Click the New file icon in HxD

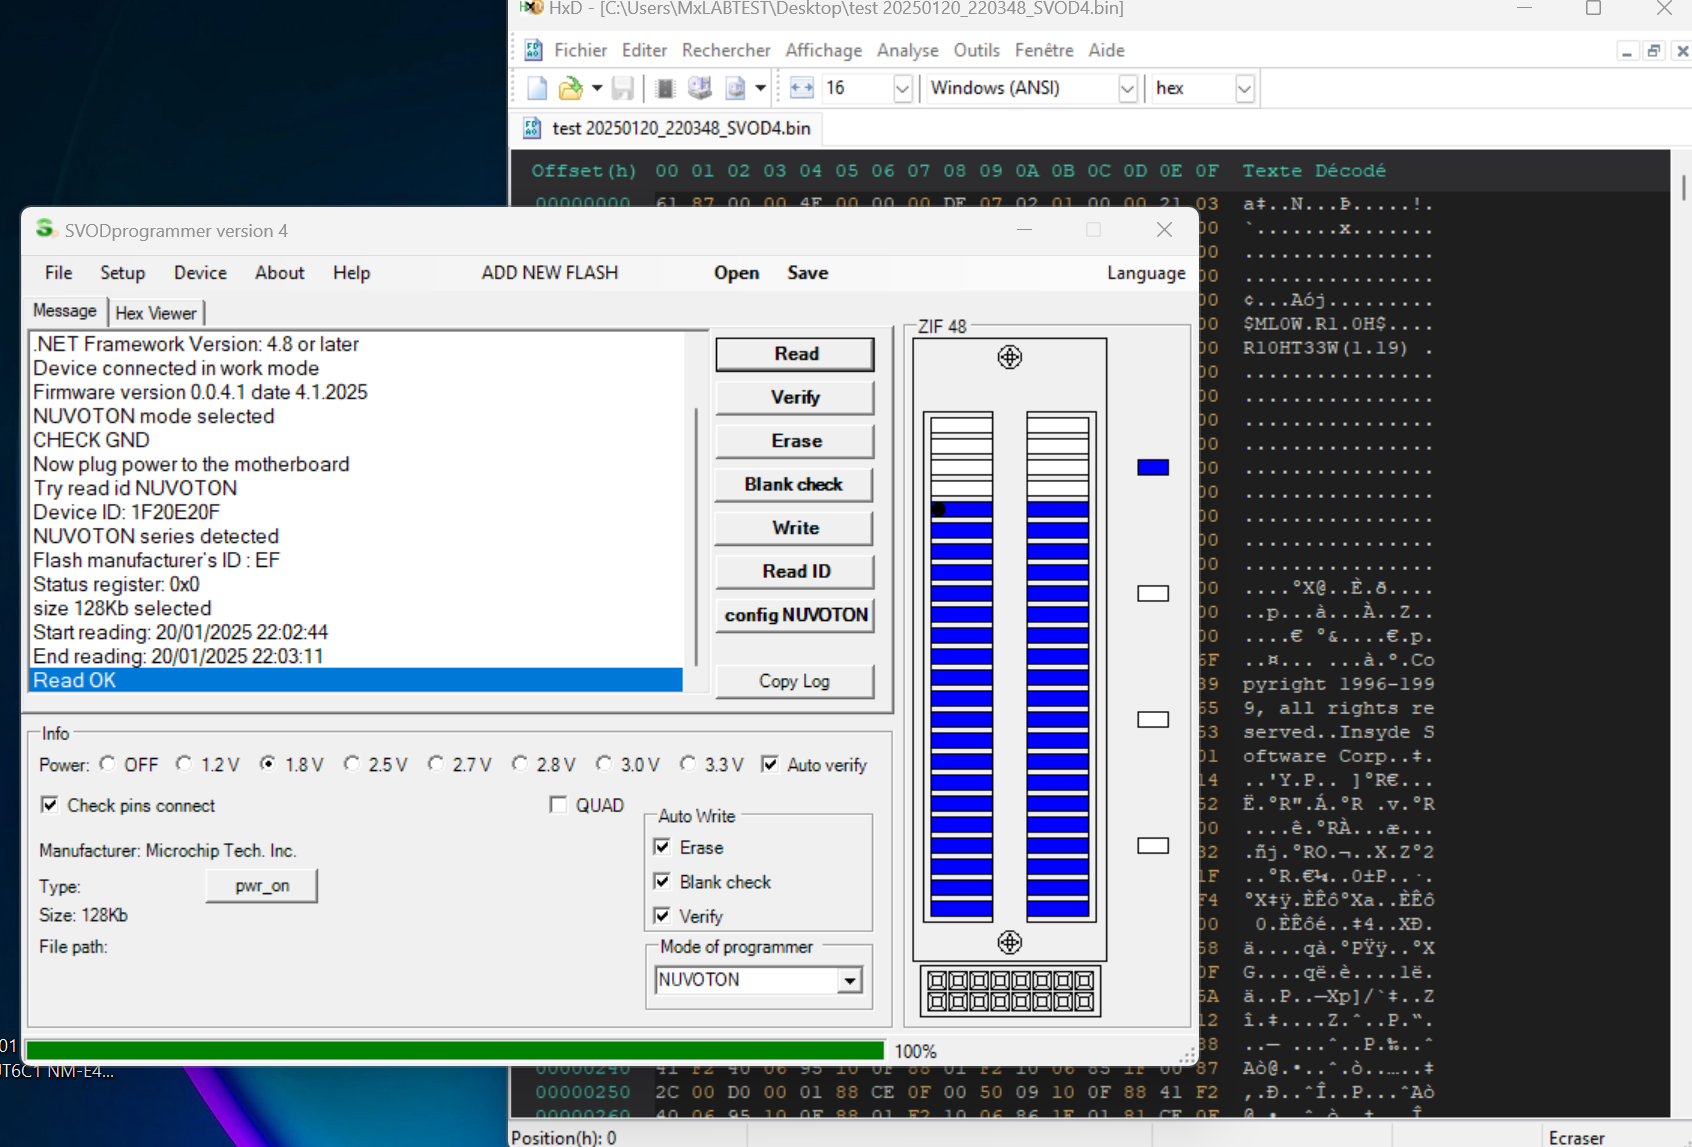[537, 88]
